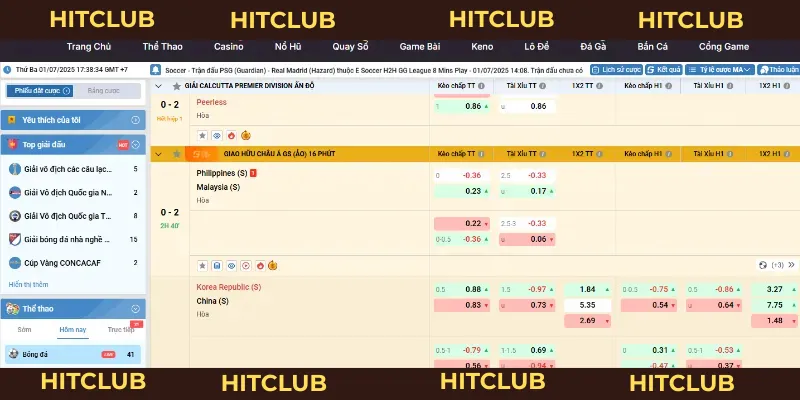Screen dimensions: 800x400
Task: Open Bắn Cá in navigation bar
Action: click(x=653, y=46)
